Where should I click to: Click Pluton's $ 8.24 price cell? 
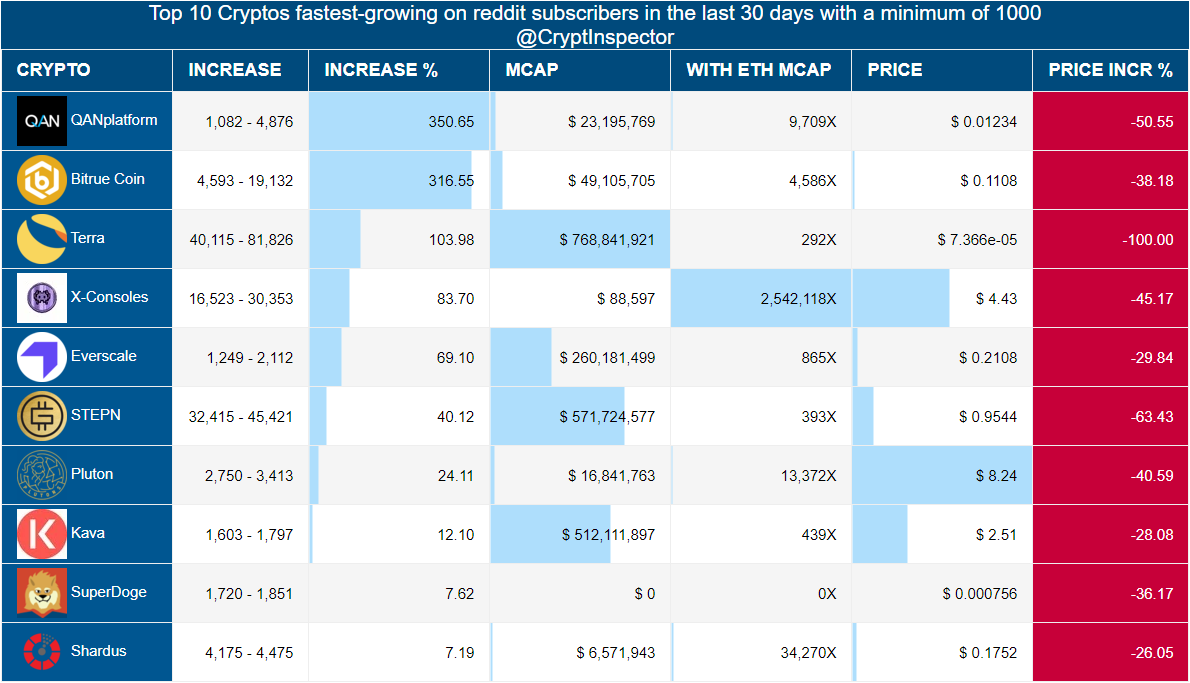(x=942, y=476)
